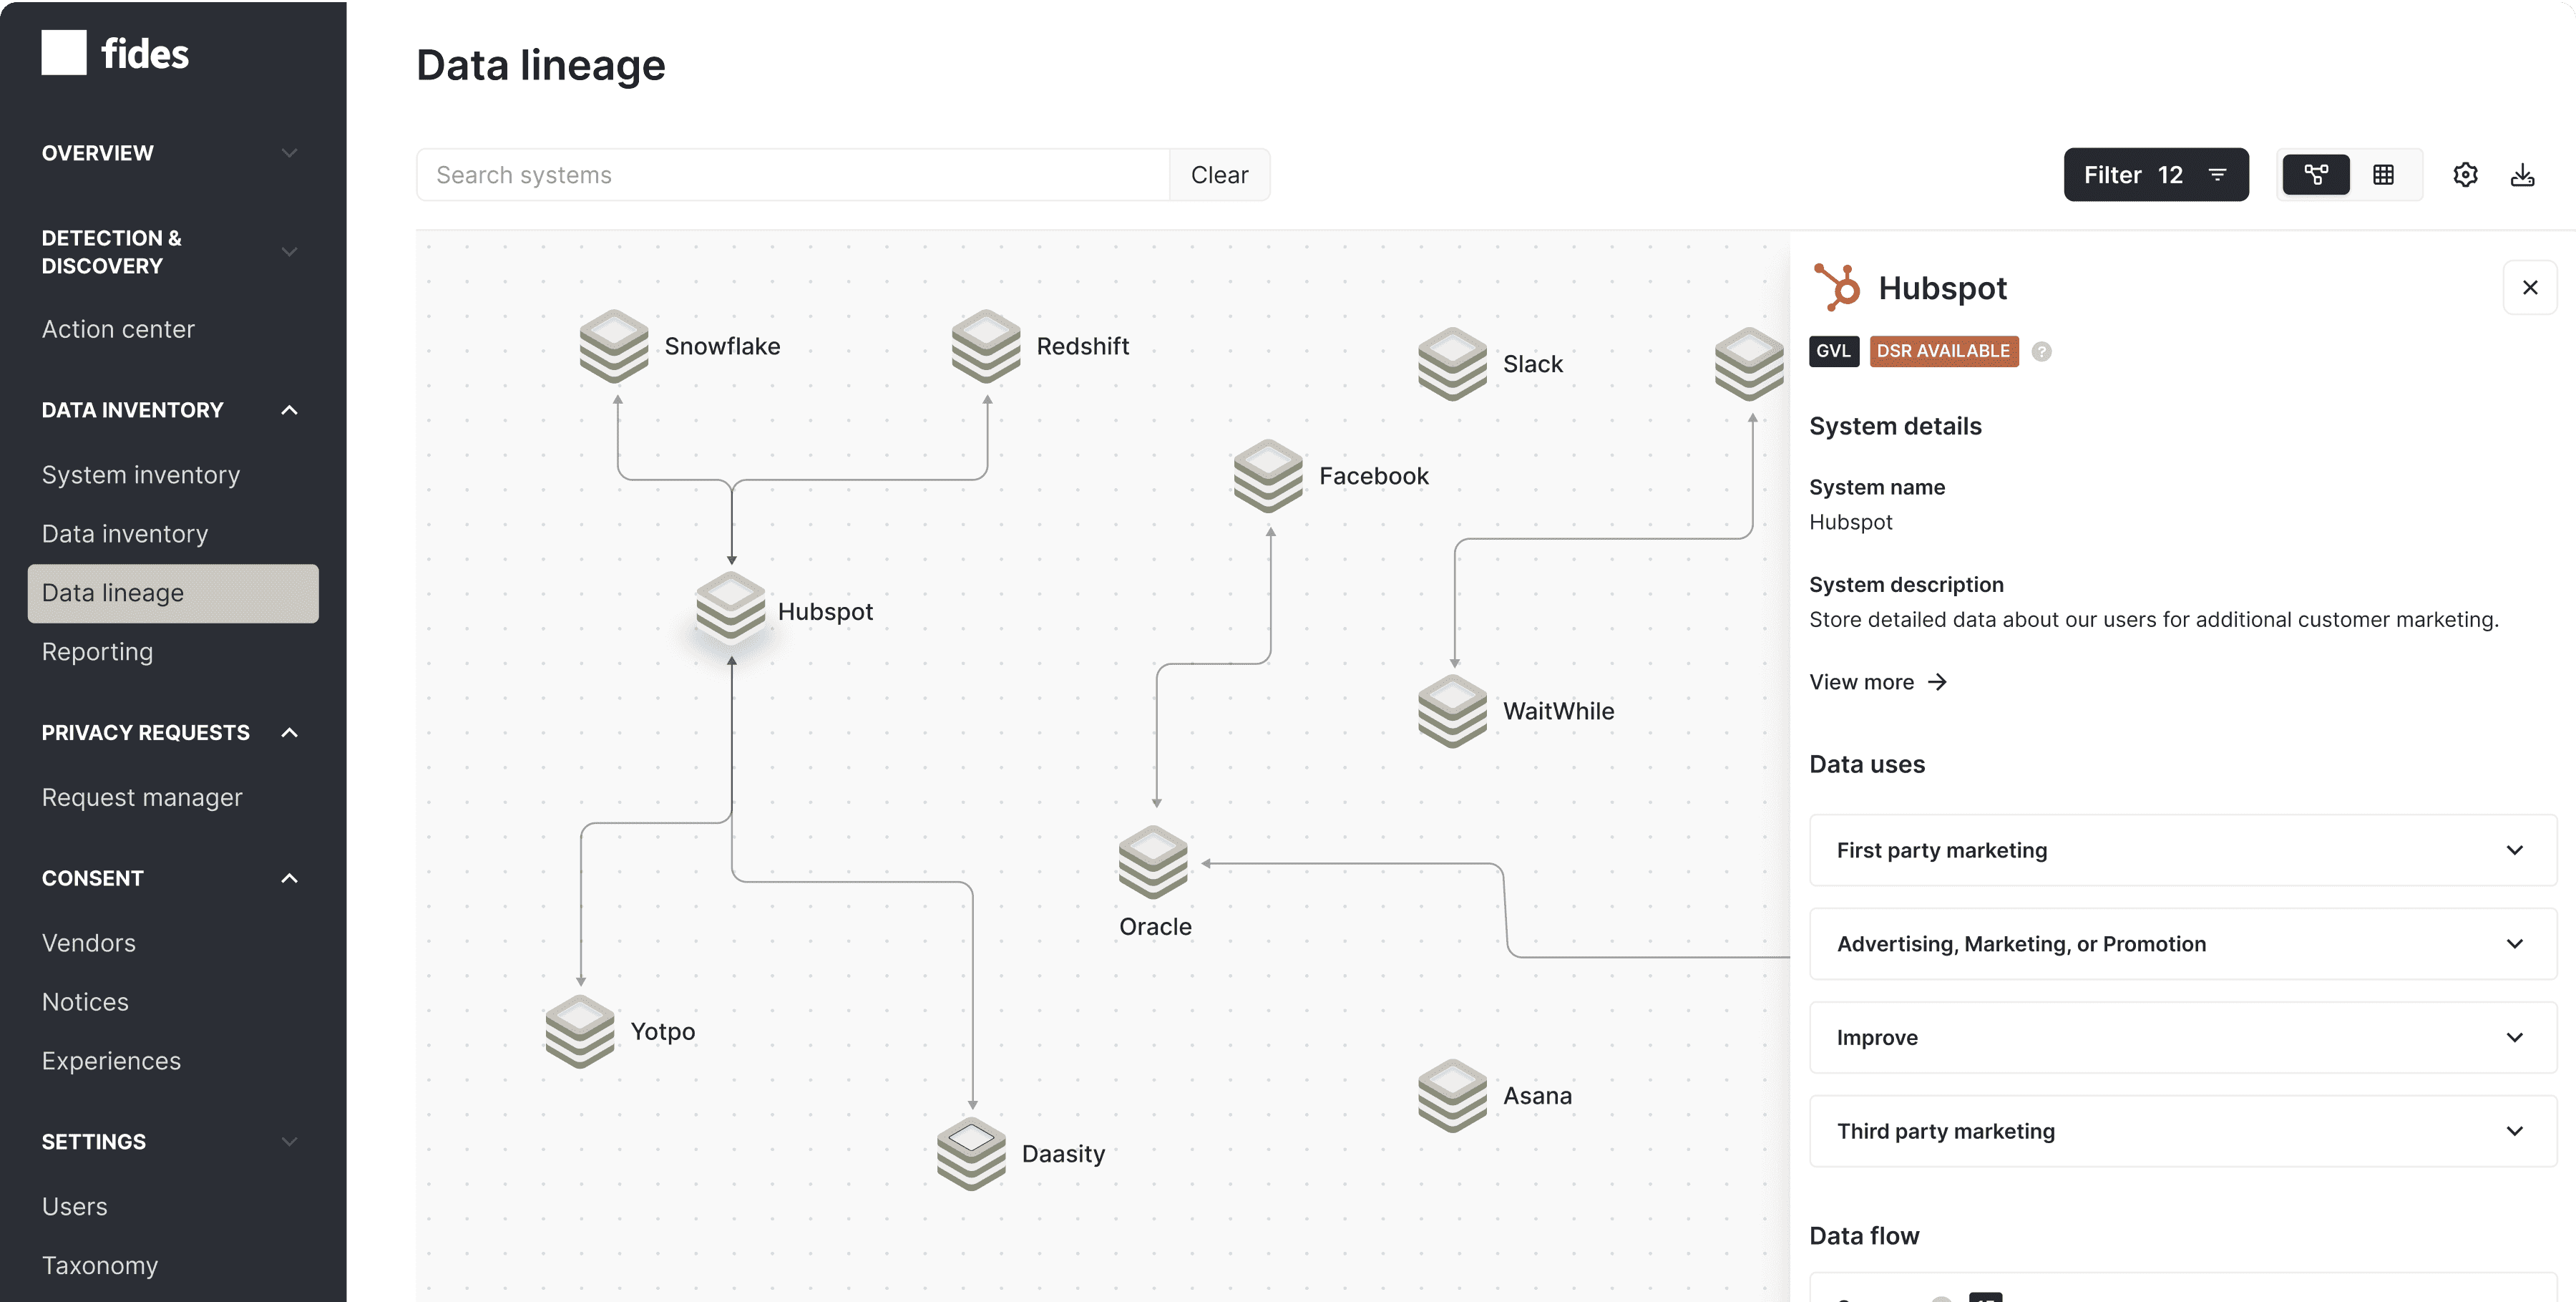Expand the Improve data use

[x=2182, y=1038]
